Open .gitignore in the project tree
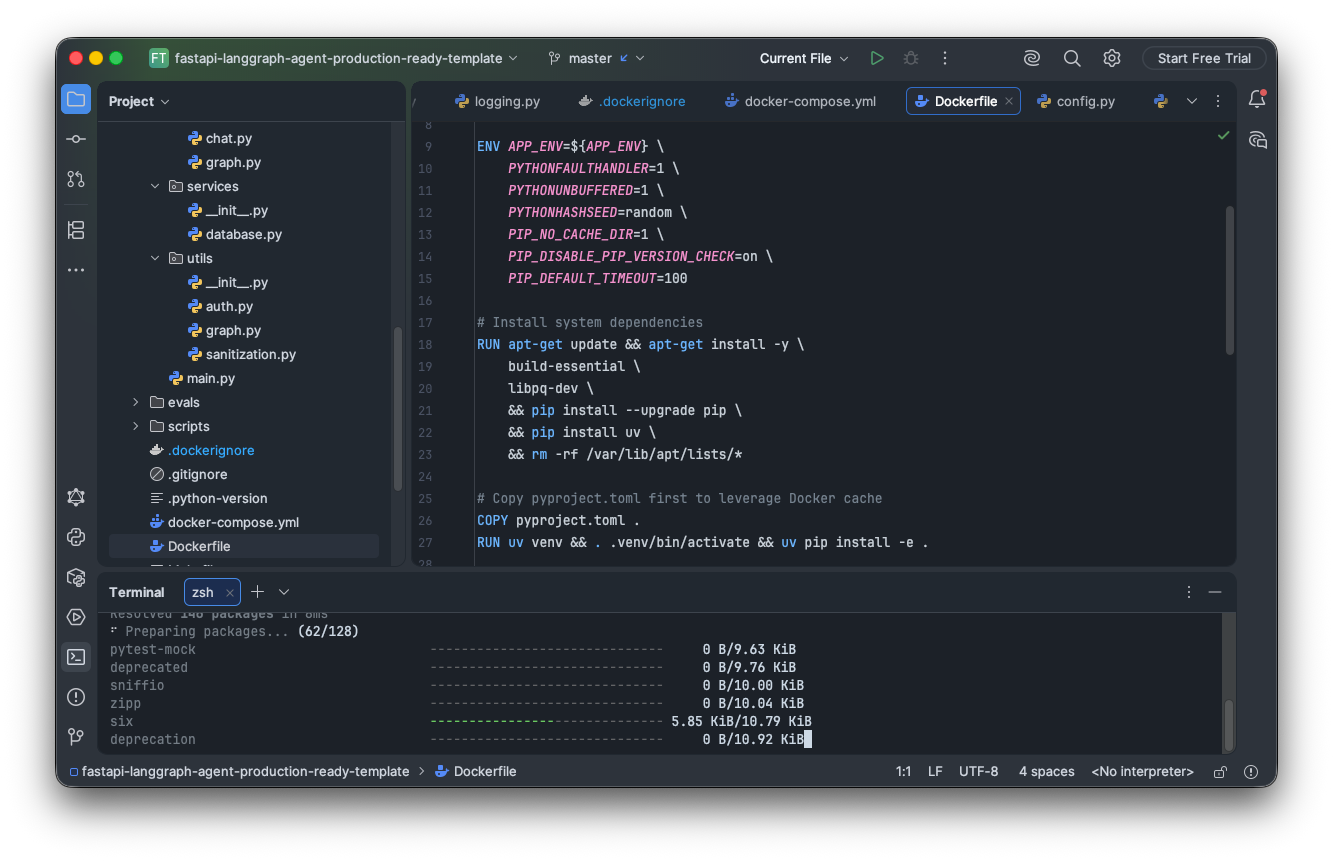1333x861 pixels. [189, 474]
